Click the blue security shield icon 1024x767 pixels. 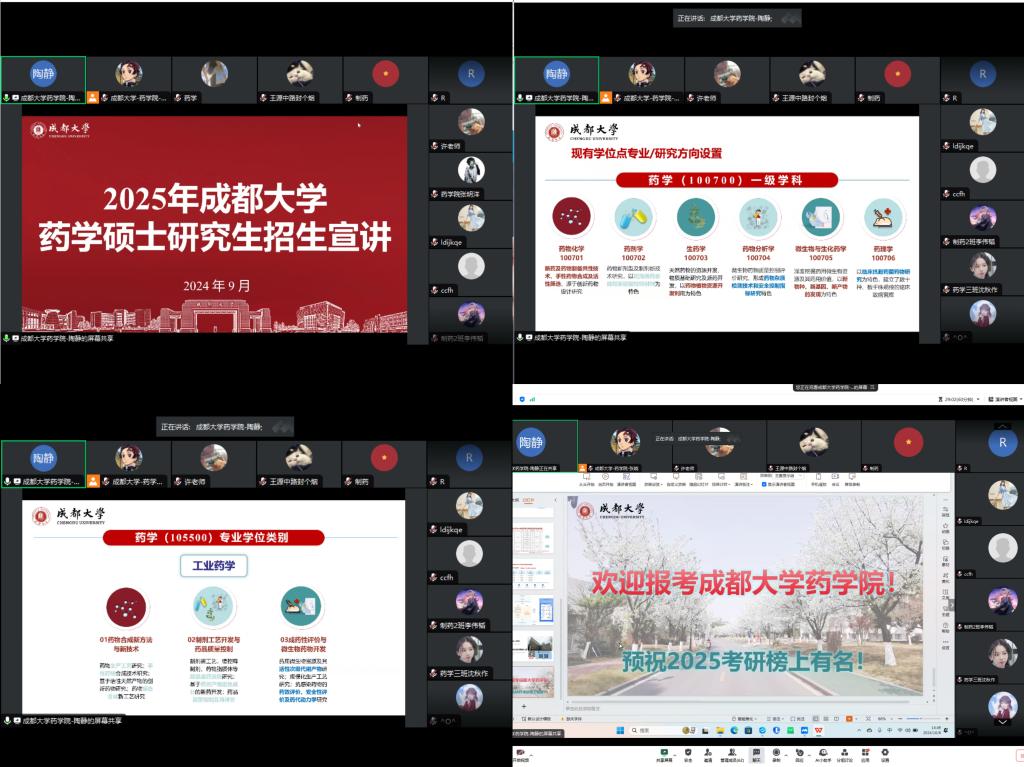click(x=523, y=398)
